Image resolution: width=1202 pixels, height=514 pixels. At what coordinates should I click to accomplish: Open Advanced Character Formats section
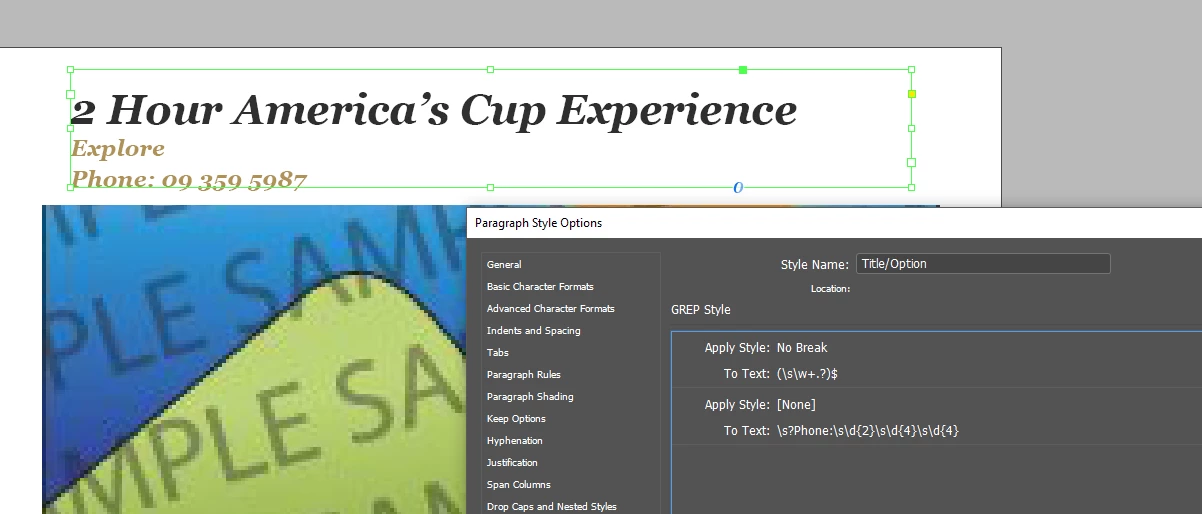(x=551, y=309)
